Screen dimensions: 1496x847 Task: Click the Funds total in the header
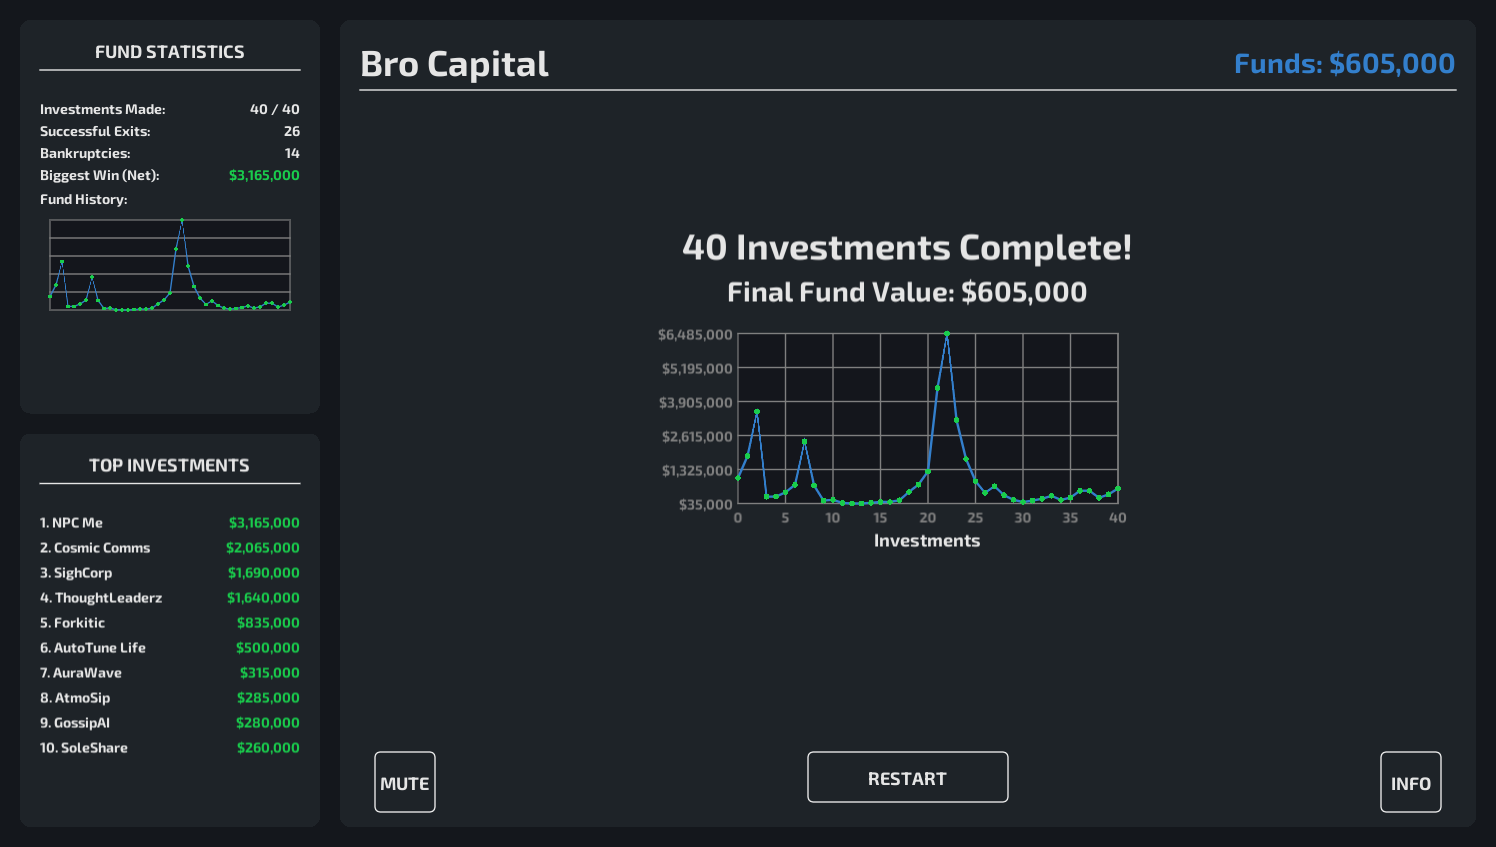1343,64
